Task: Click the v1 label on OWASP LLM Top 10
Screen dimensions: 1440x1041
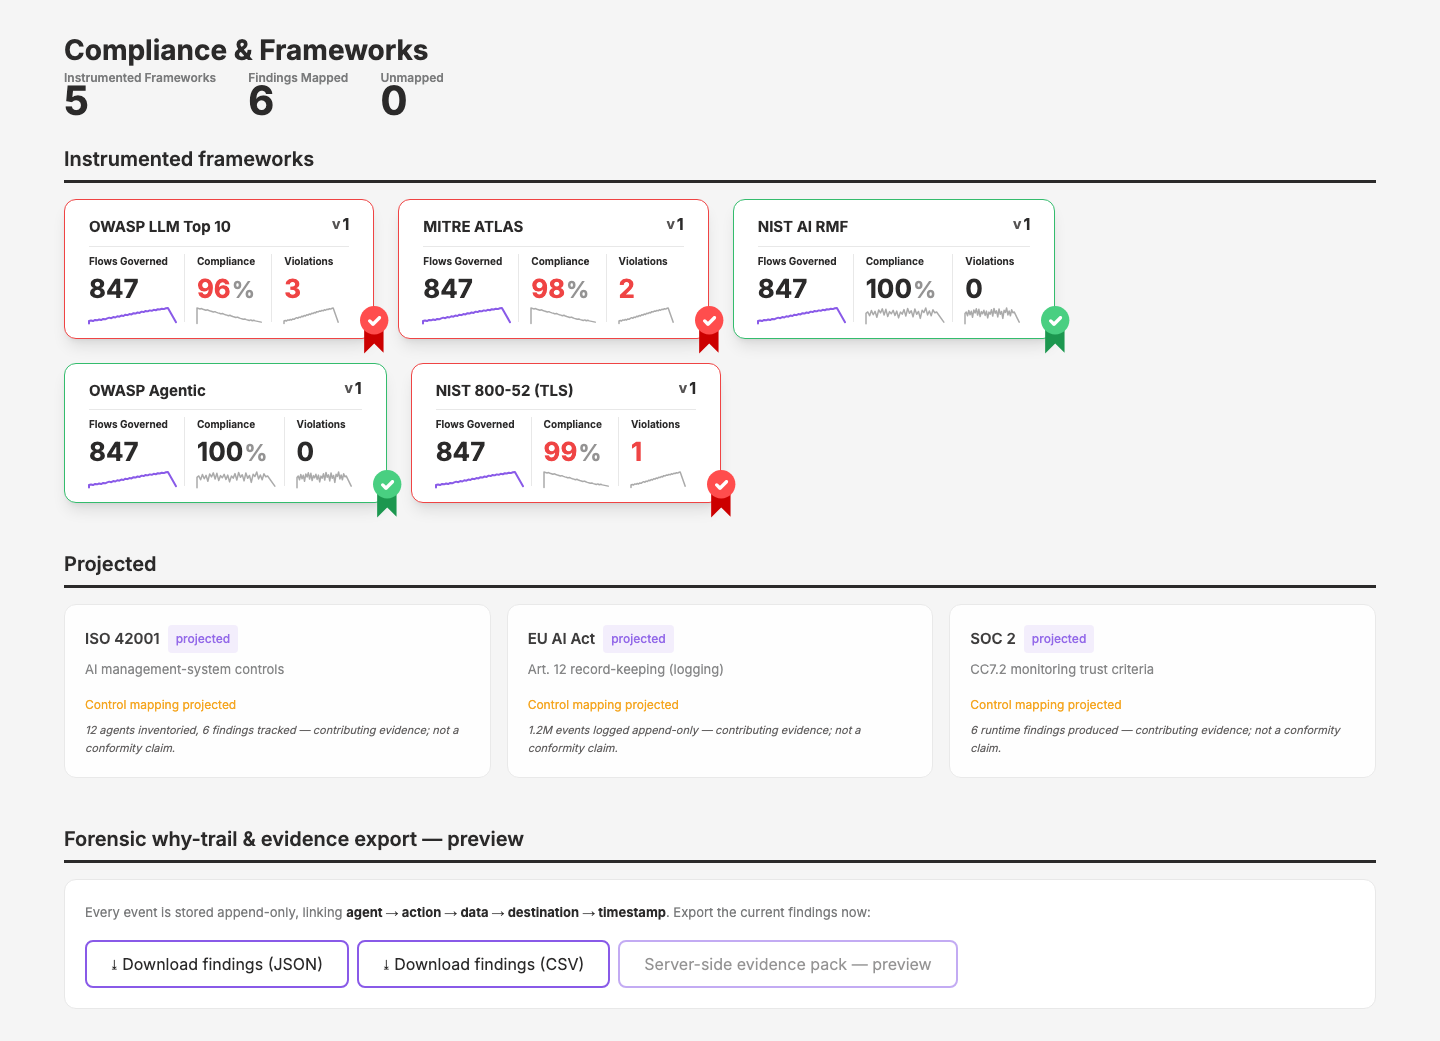Action: (x=341, y=225)
